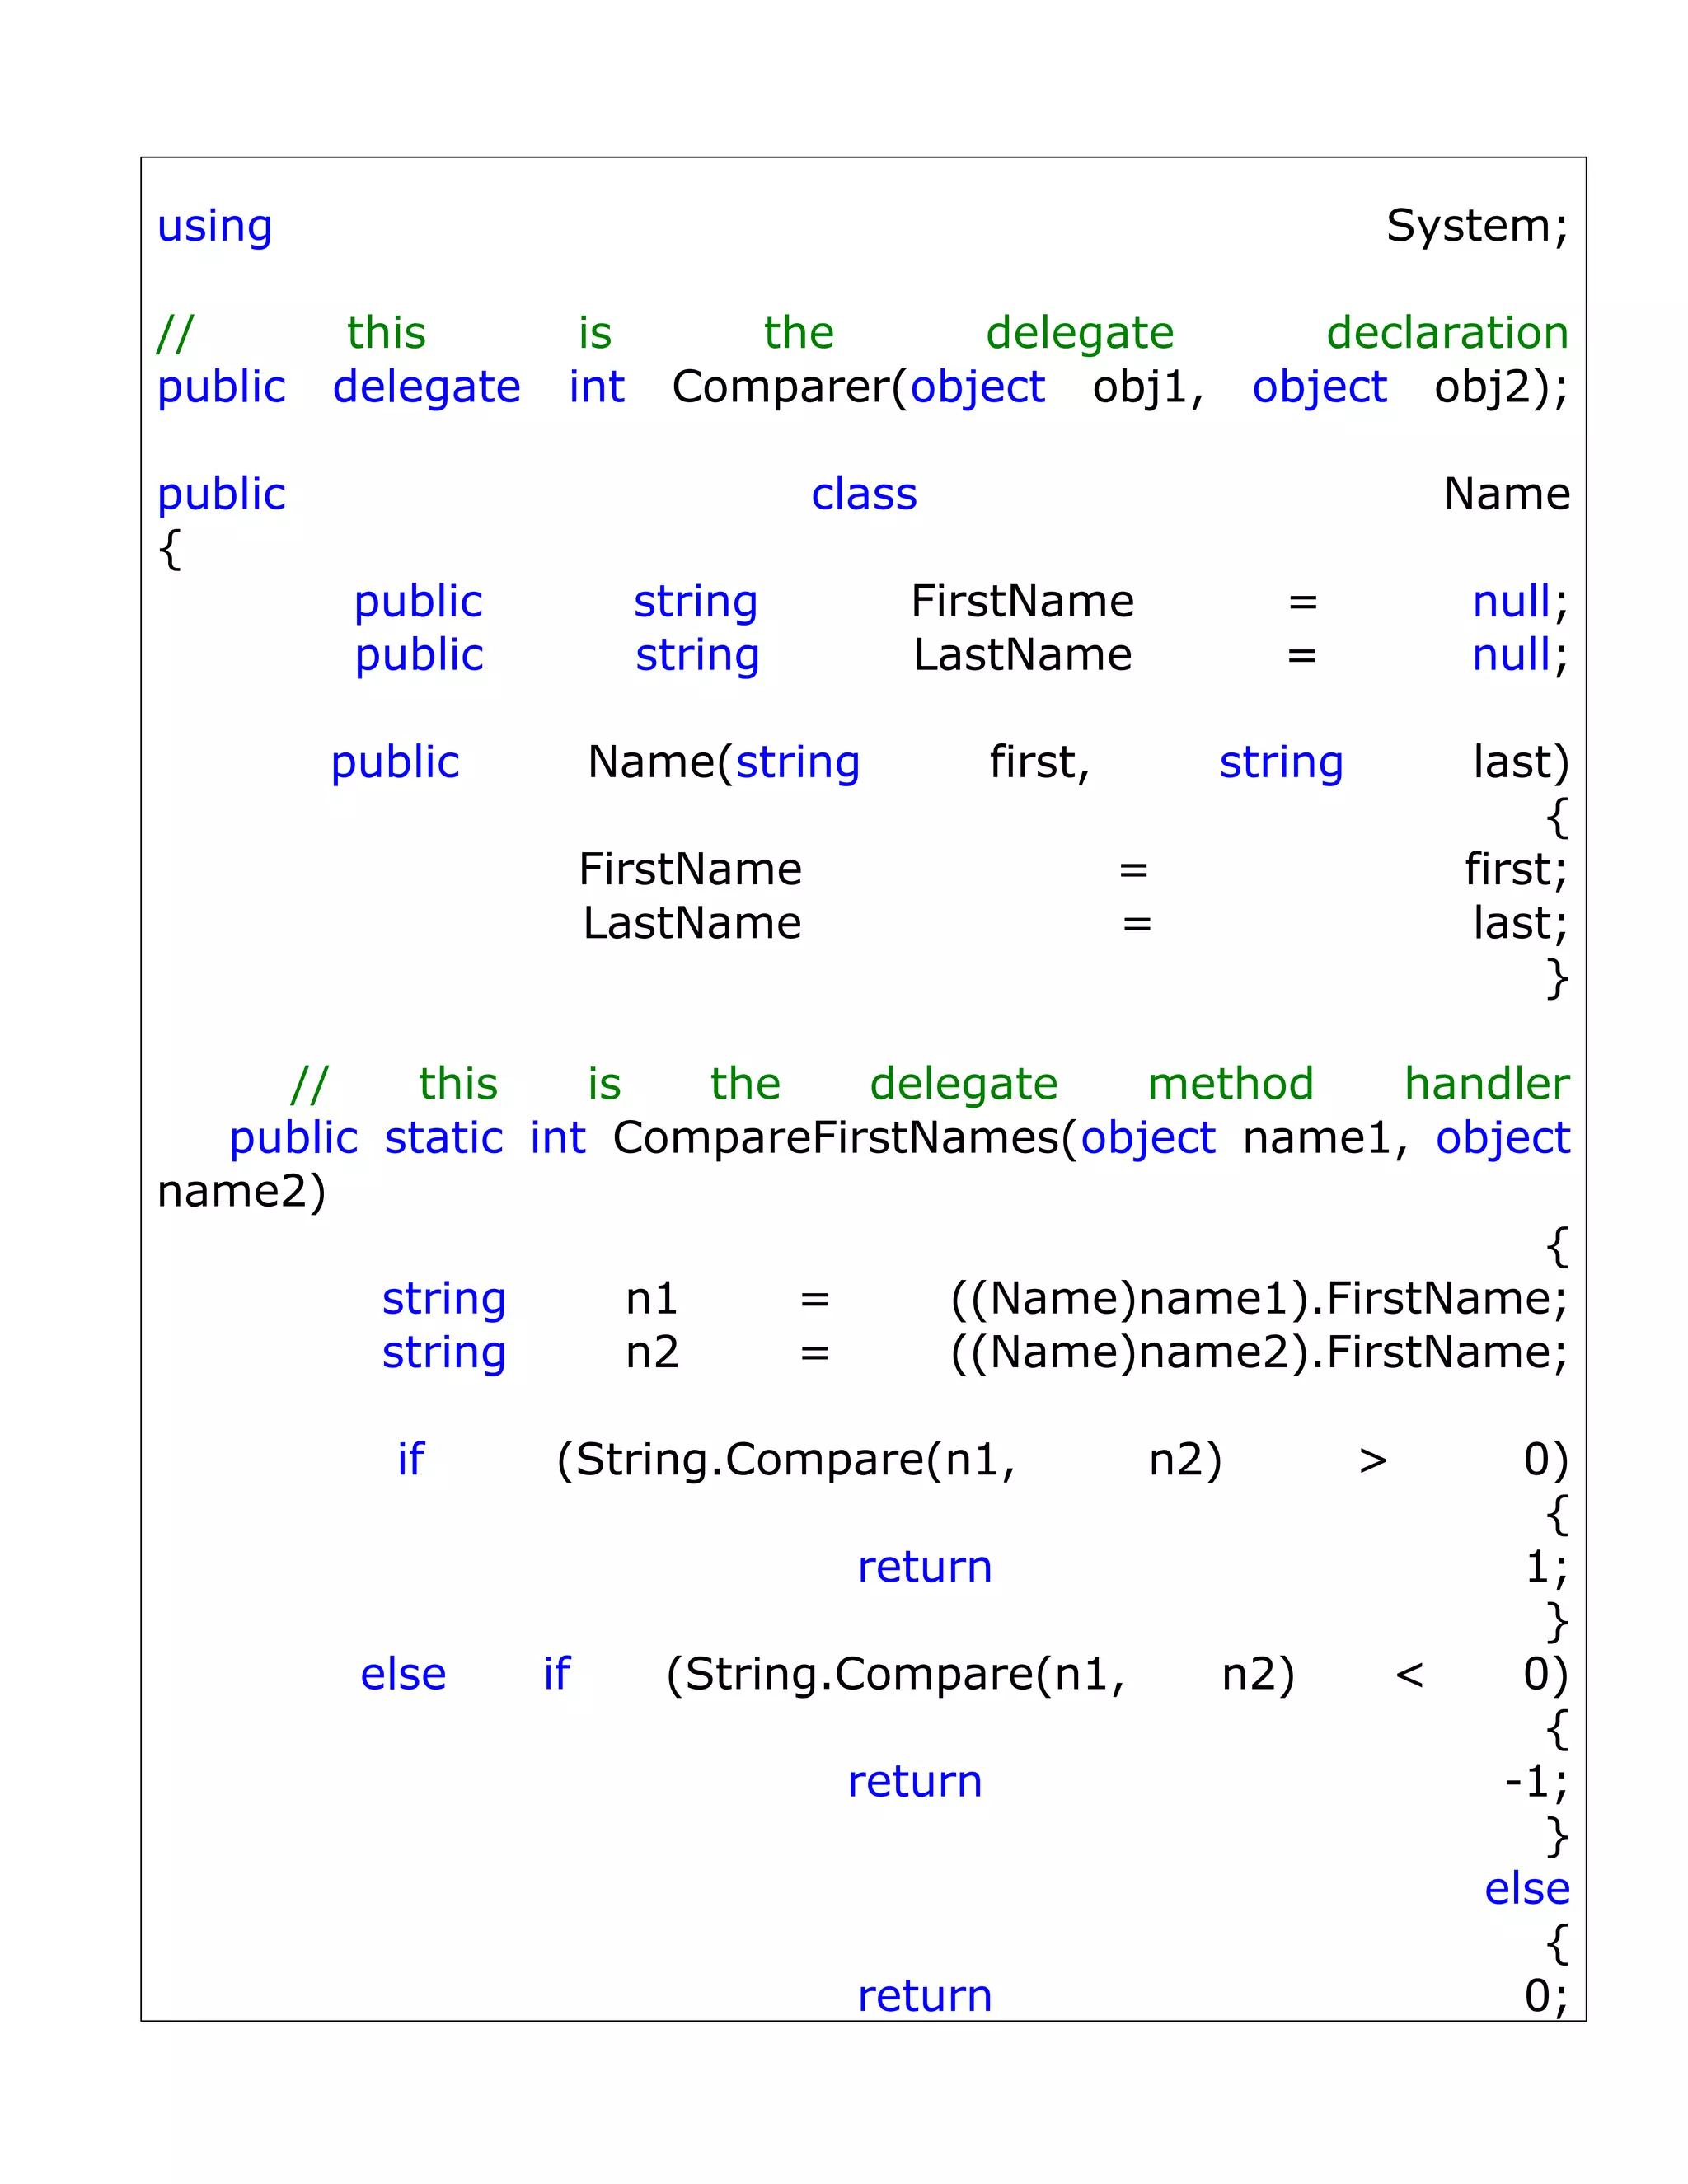Click 'CompareFirstNames(' method name
The height and width of the screenshot is (2184, 1688).
[x=844, y=1138]
